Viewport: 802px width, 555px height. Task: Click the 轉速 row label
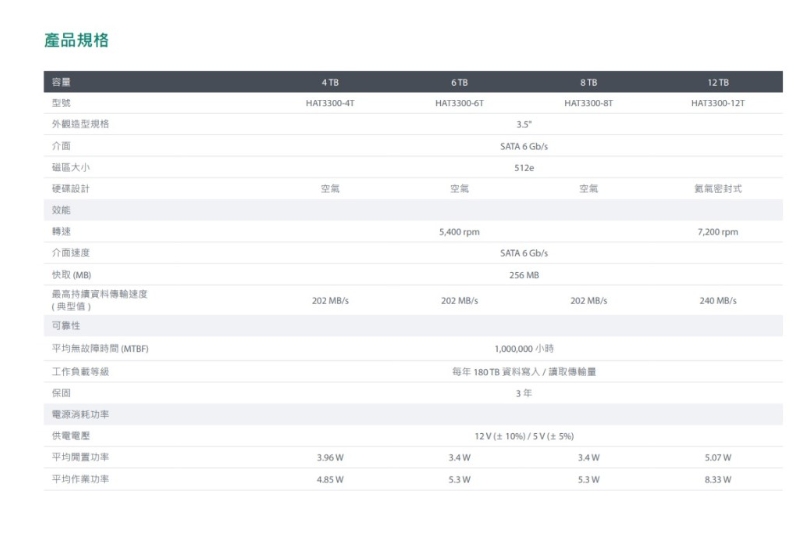[61, 231]
